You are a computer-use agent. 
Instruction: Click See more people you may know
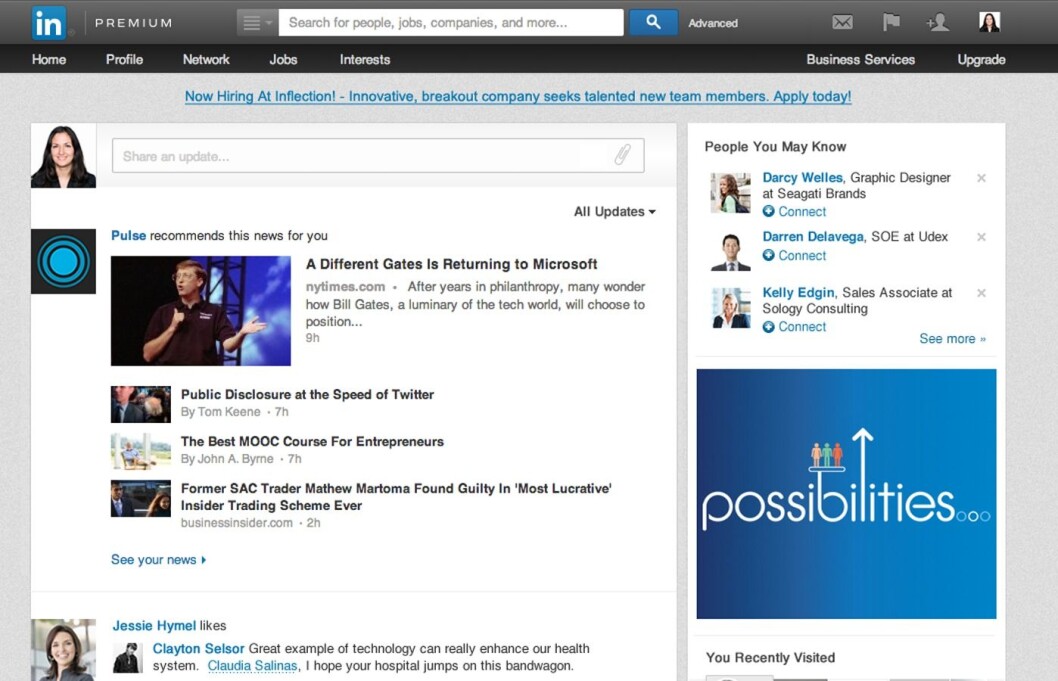pyautogui.click(x=952, y=339)
